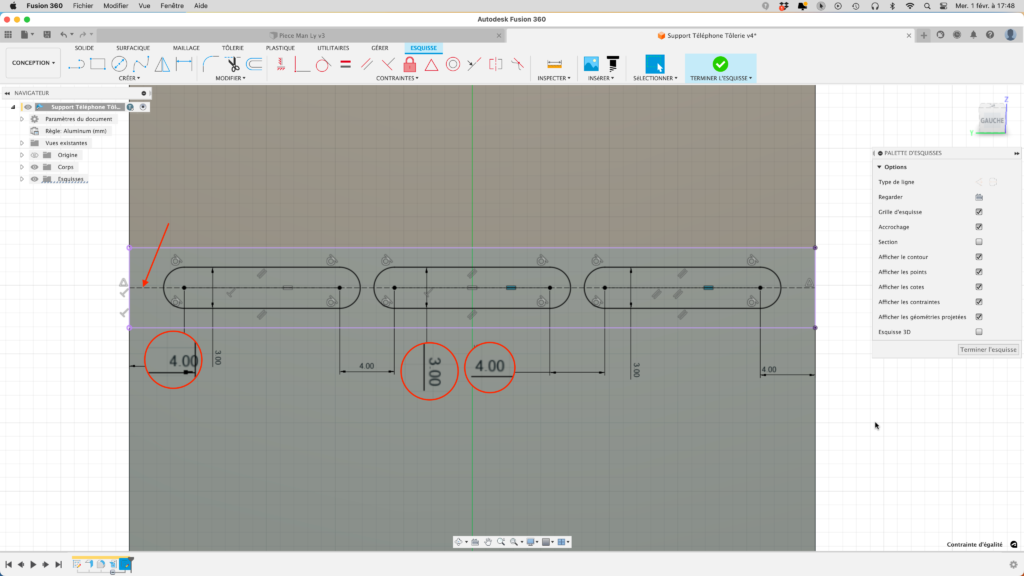Open the INSPECTER dropdown menu
This screenshot has height=576, width=1024.
click(x=554, y=78)
